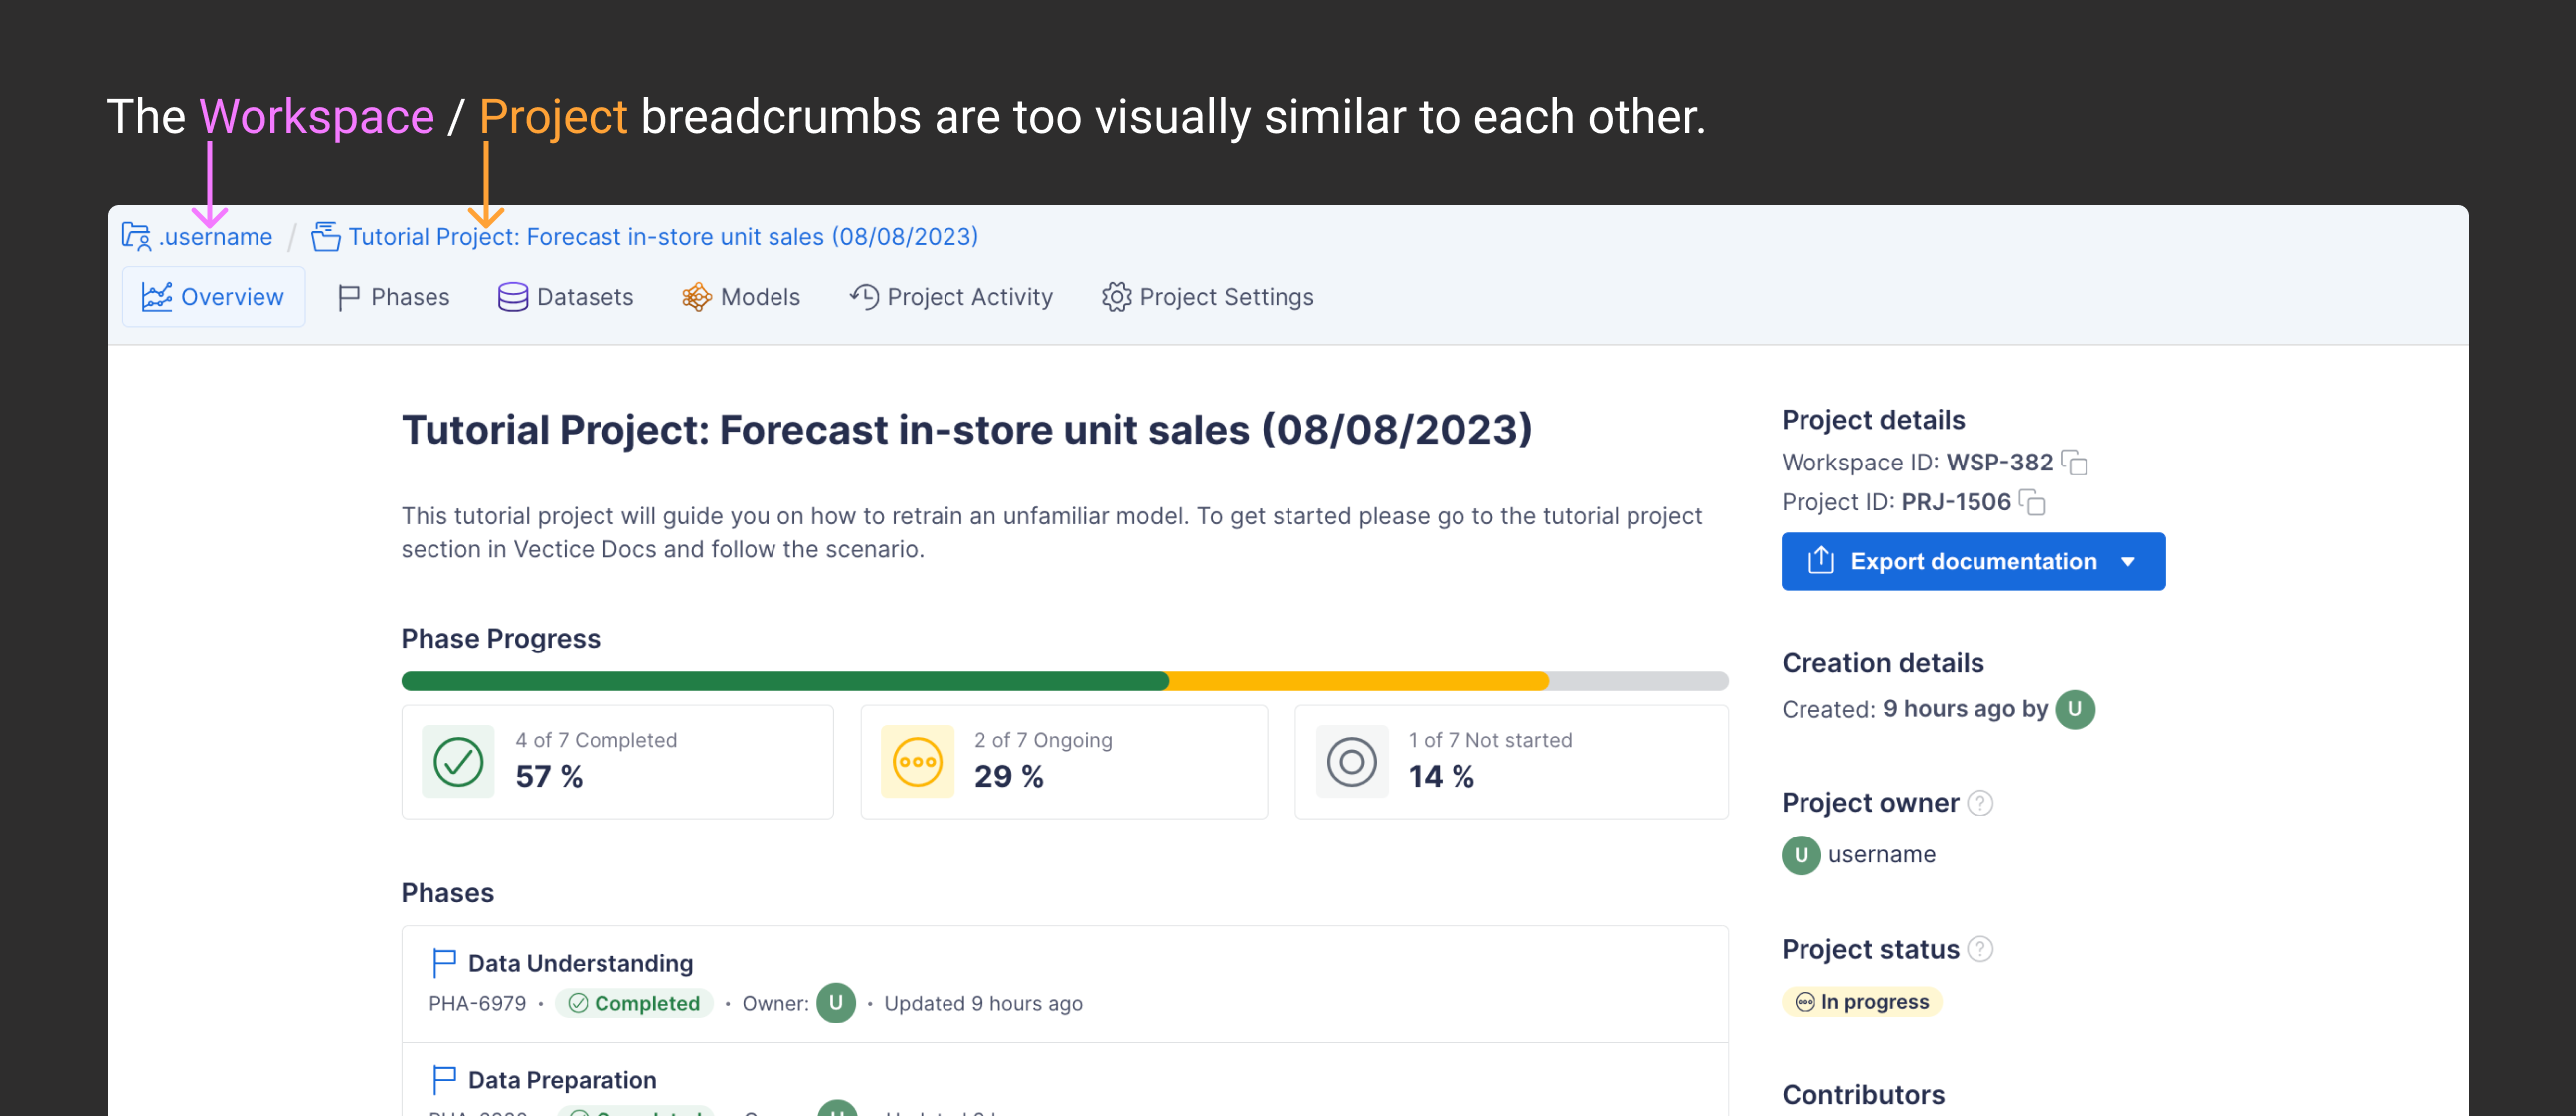Open the Datasets tab
The width and height of the screenshot is (2576, 1116).
pos(566,297)
